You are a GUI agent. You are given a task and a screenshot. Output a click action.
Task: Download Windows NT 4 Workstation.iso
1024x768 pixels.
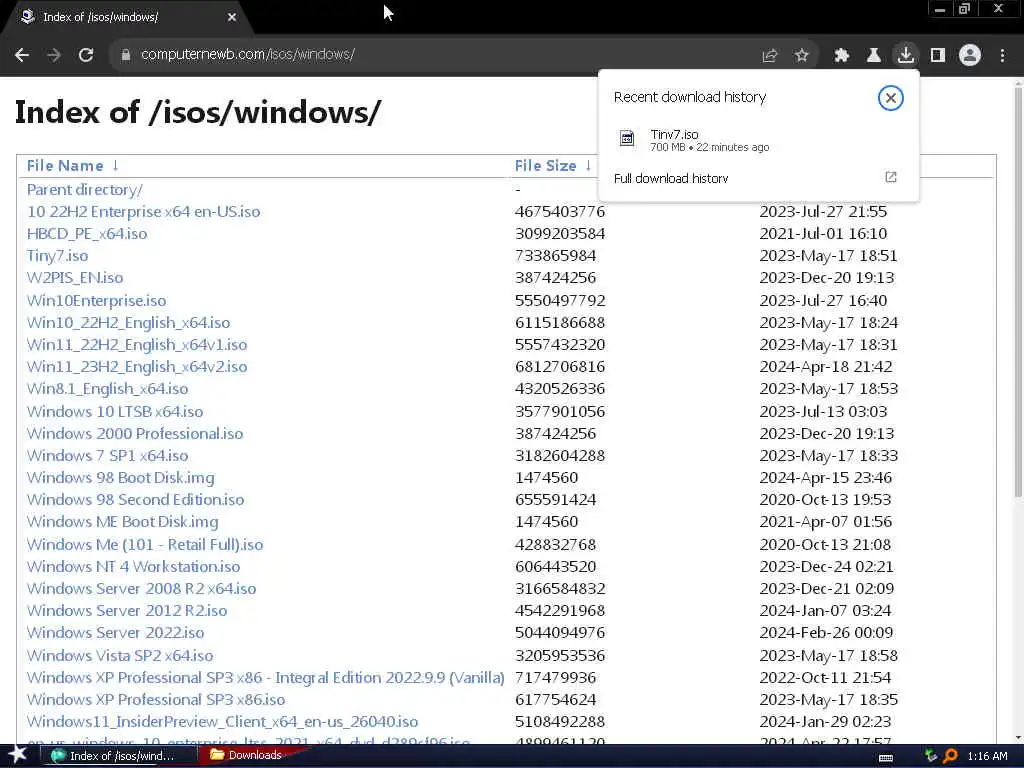point(133,567)
